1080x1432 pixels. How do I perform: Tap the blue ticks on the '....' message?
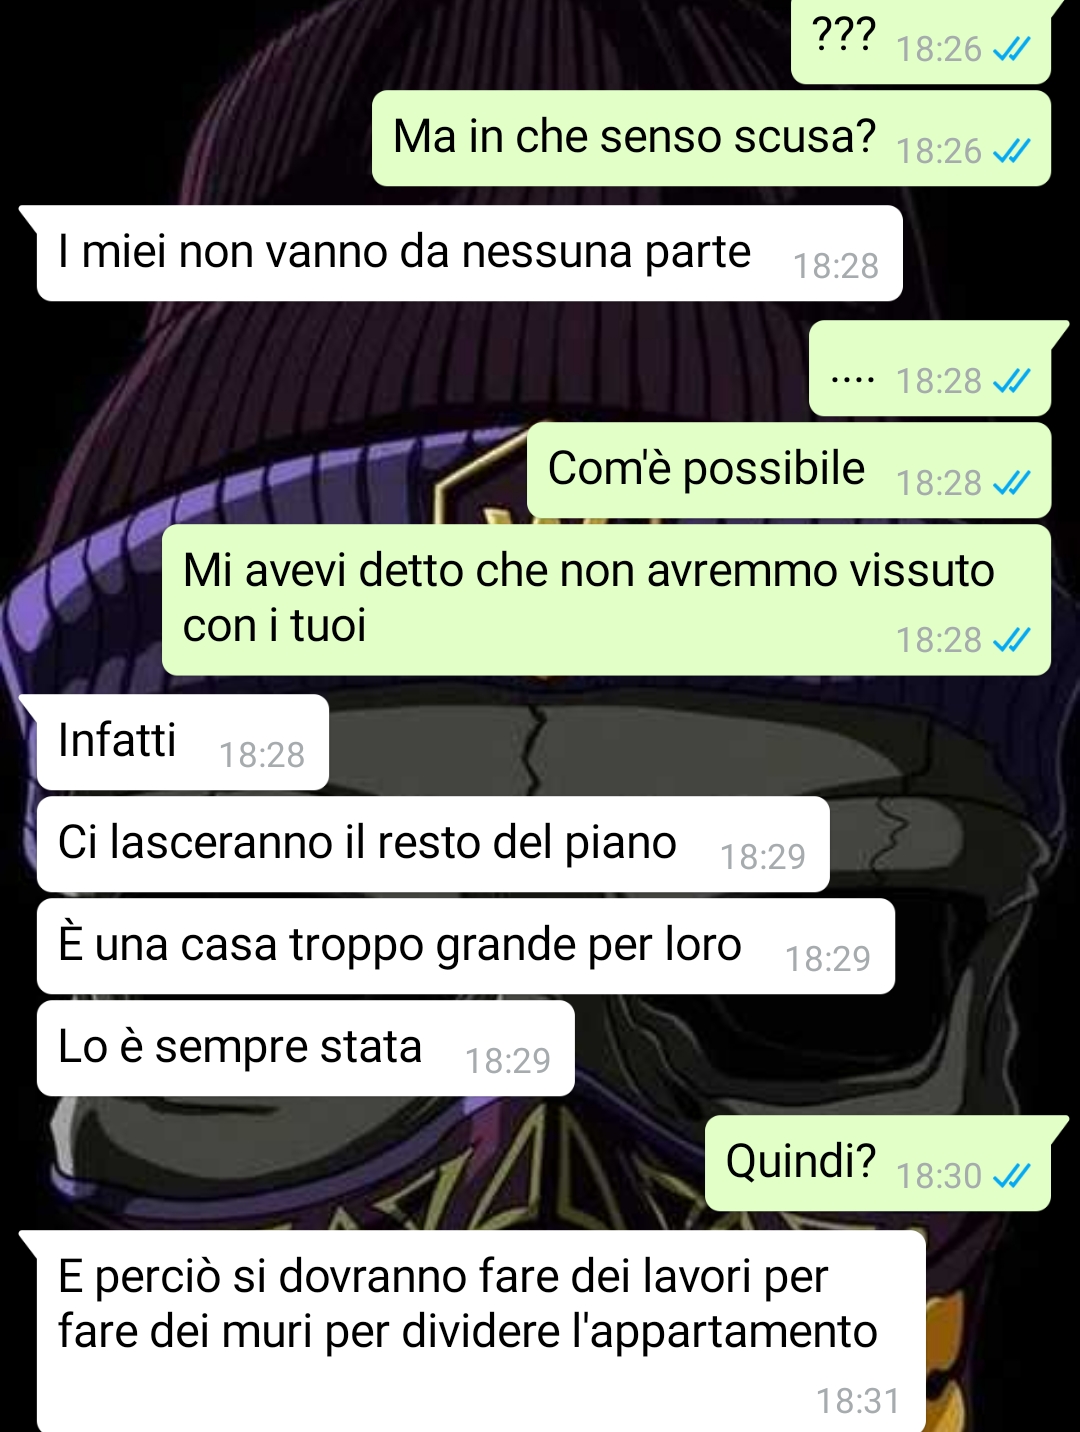click(x=1011, y=381)
